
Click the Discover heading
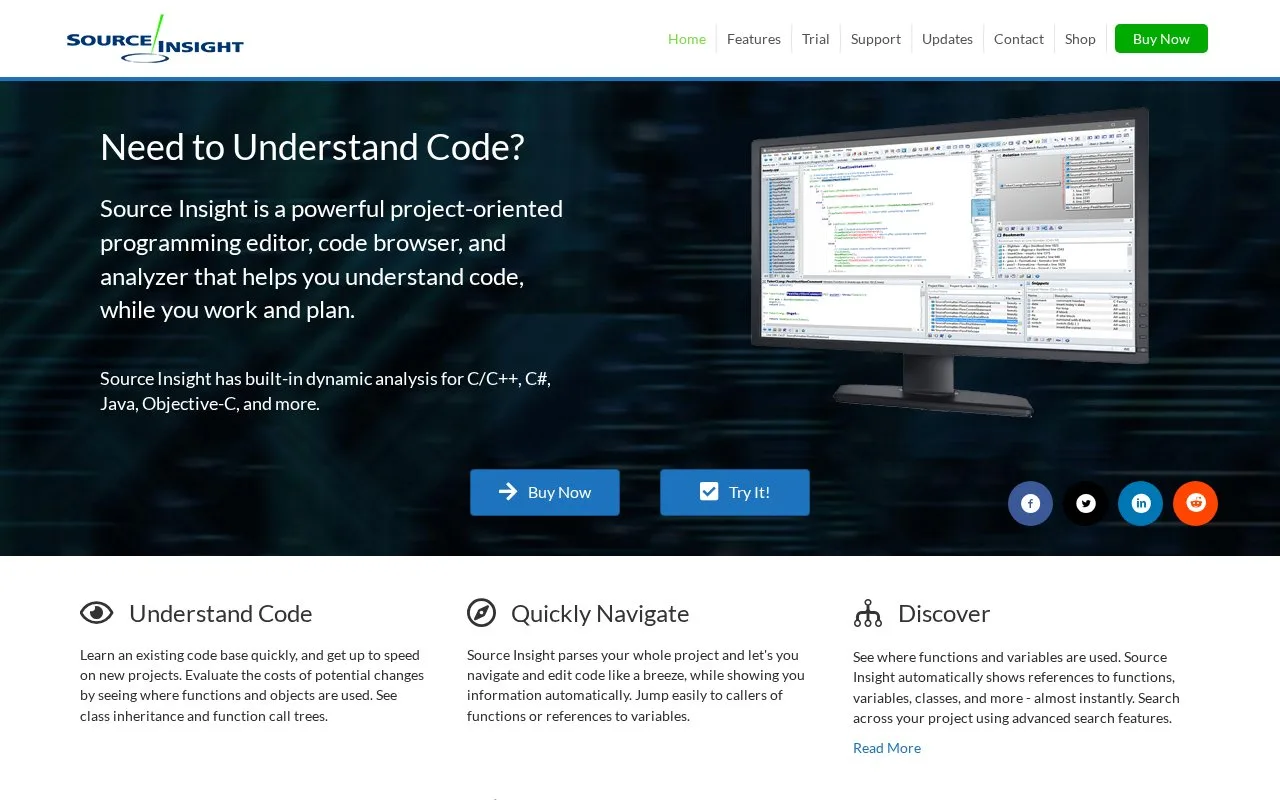[x=944, y=613]
